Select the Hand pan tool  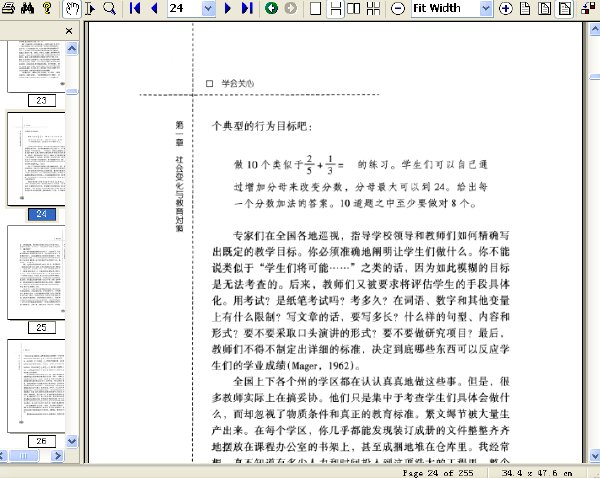point(72,8)
